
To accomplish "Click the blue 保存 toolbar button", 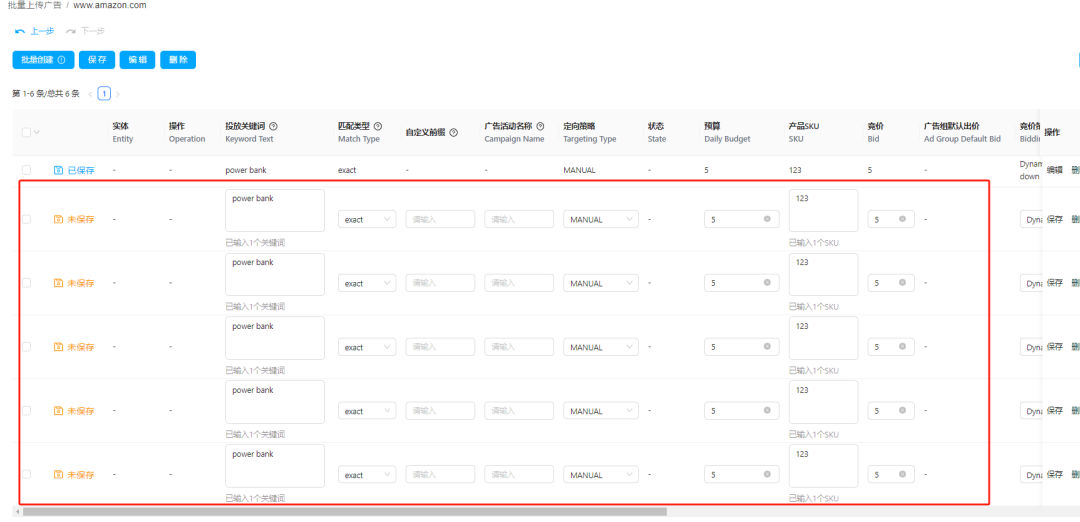I will coord(97,60).
